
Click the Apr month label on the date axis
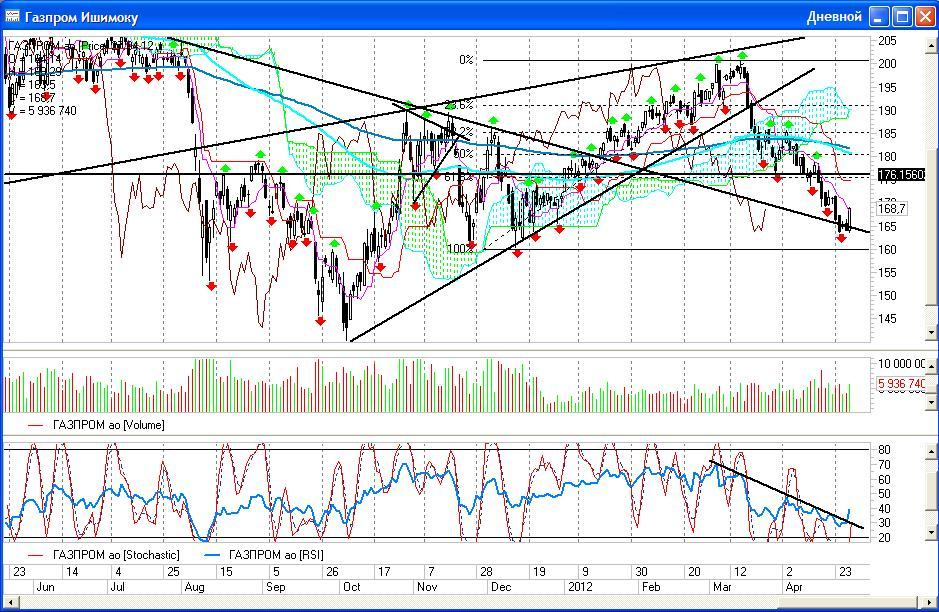point(795,587)
